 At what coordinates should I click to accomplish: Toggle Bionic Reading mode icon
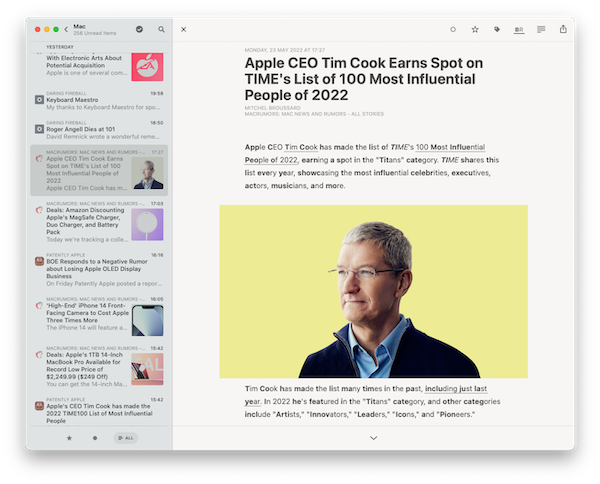[x=519, y=29]
